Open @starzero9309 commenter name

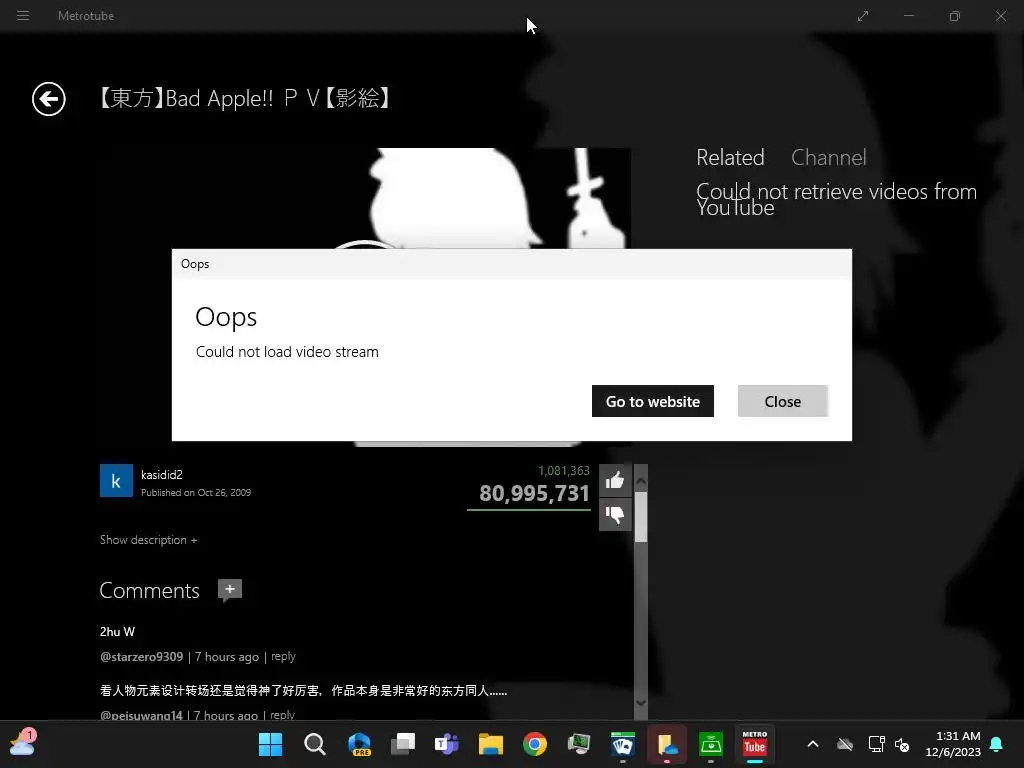pos(142,656)
